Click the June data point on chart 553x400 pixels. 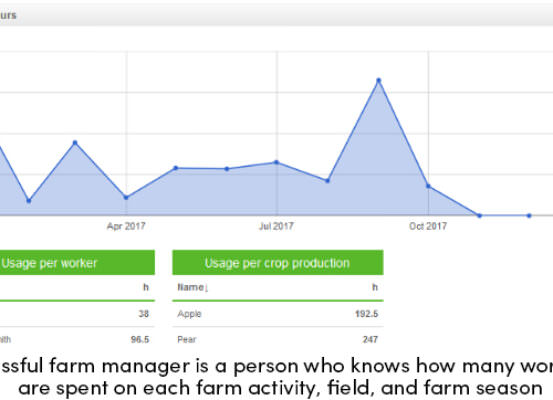point(227,169)
